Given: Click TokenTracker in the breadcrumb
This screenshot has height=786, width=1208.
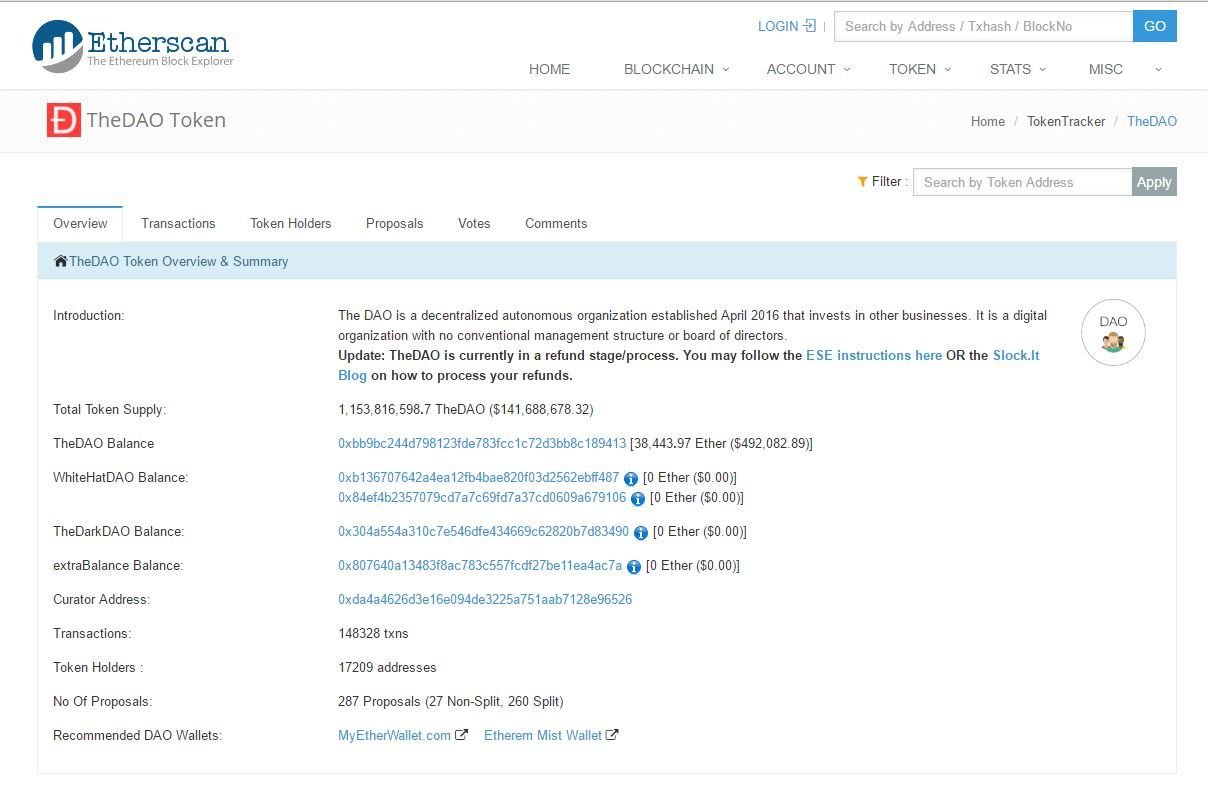Looking at the screenshot, I should click(x=1066, y=121).
